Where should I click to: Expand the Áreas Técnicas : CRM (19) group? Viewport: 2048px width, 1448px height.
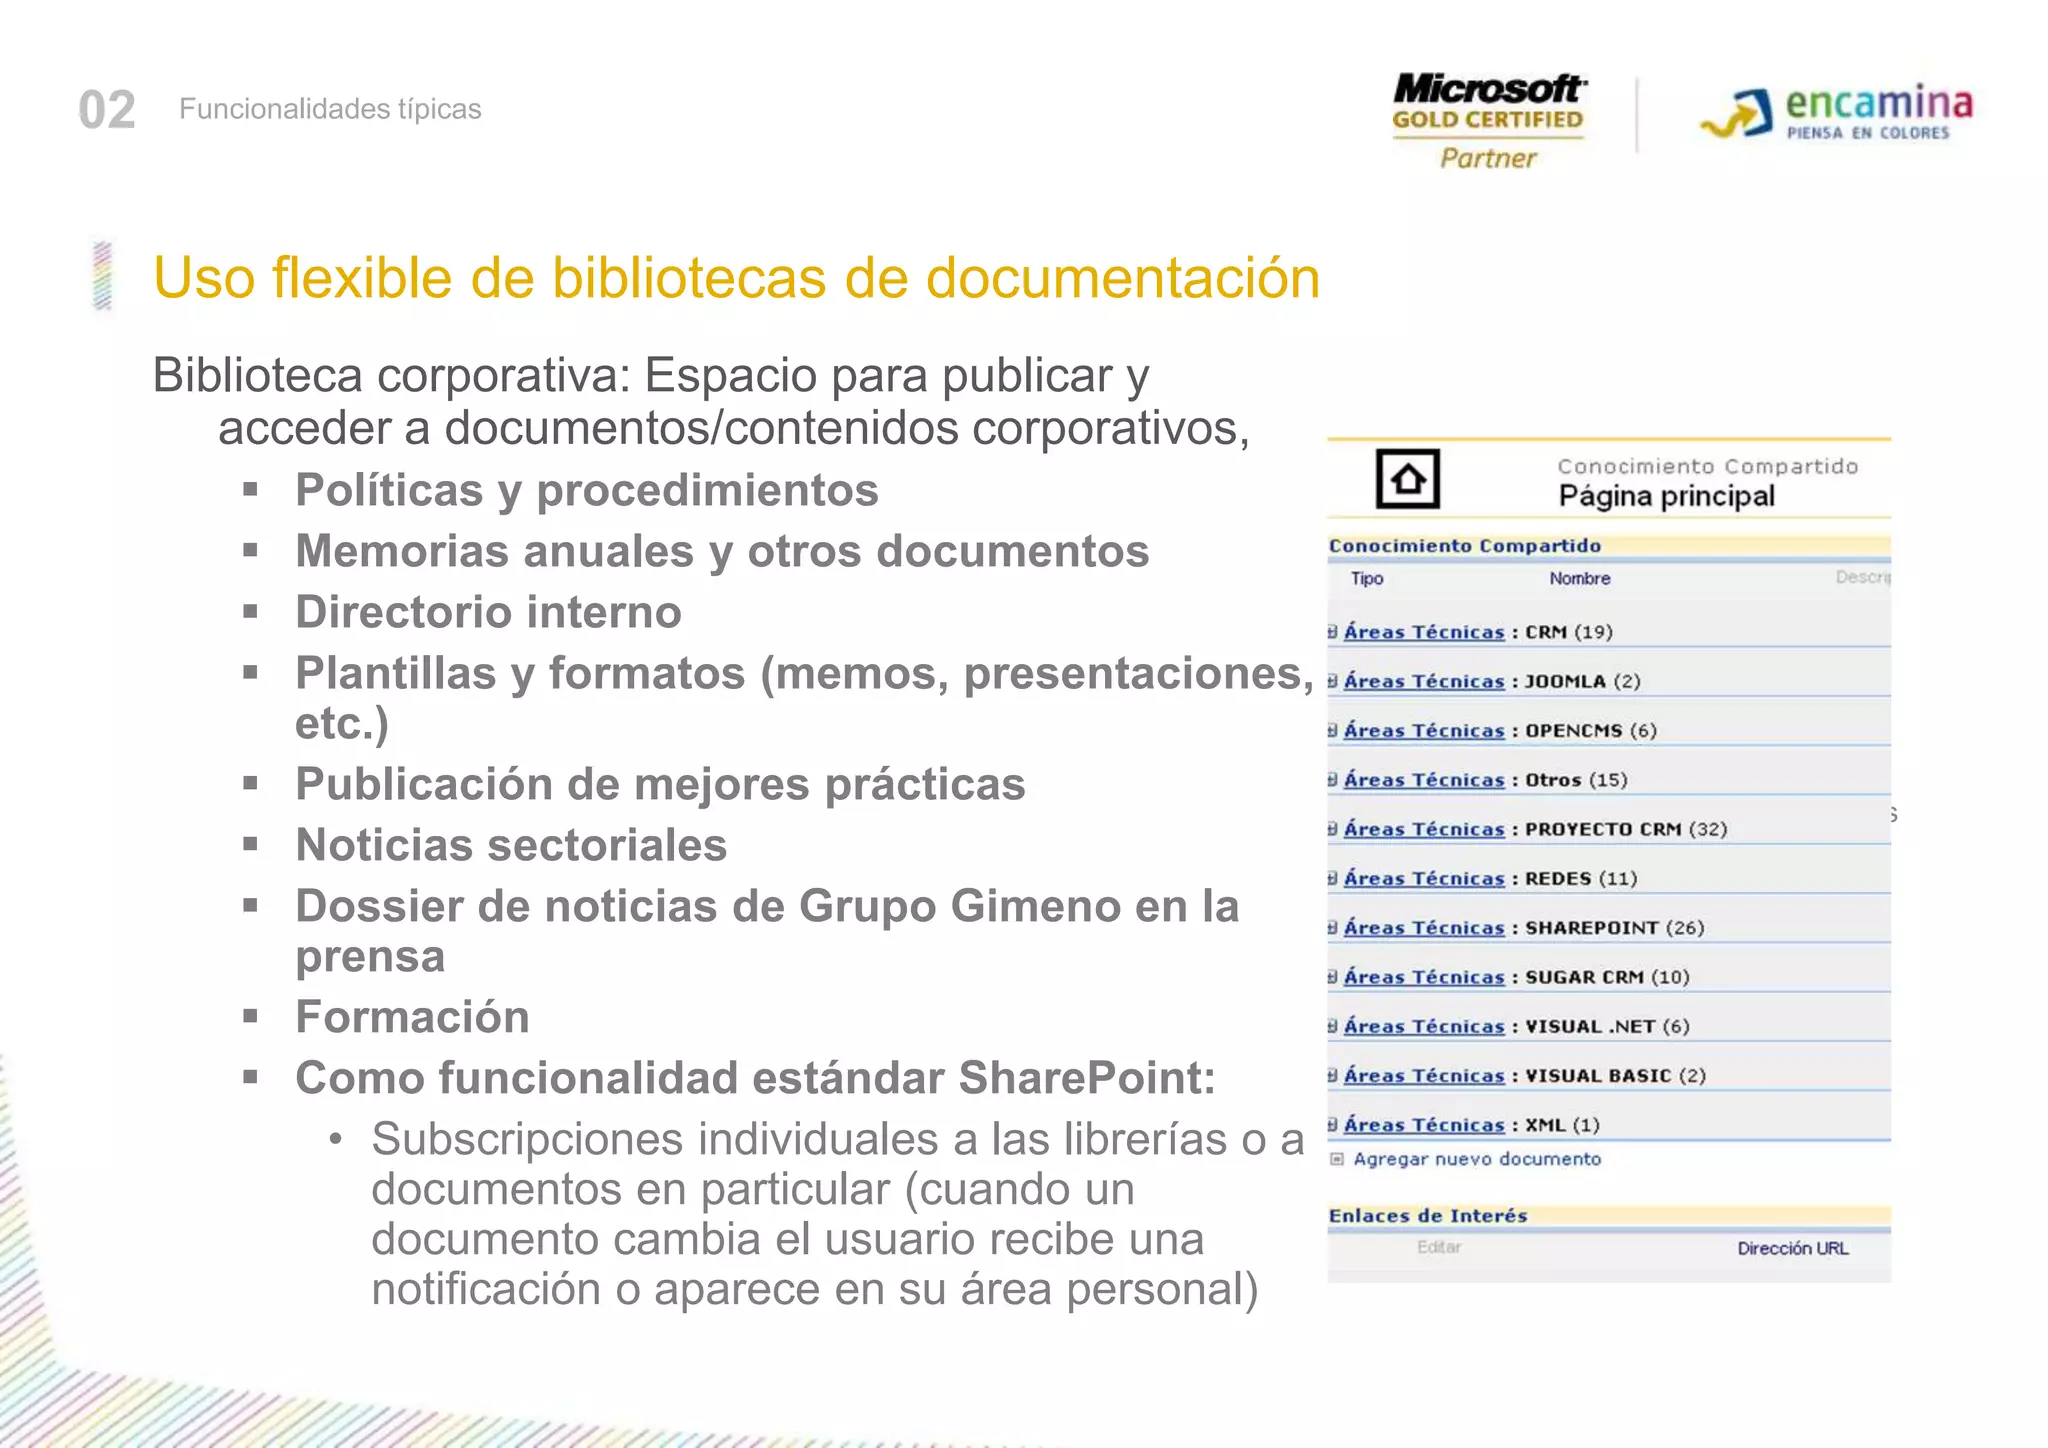pos(1332,631)
